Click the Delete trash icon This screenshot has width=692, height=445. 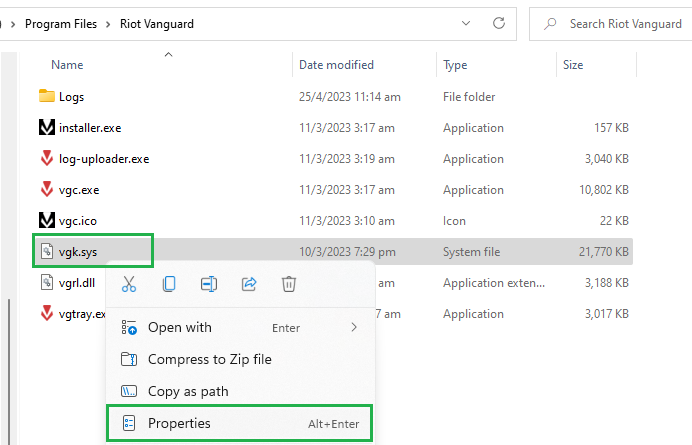coord(289,284)
